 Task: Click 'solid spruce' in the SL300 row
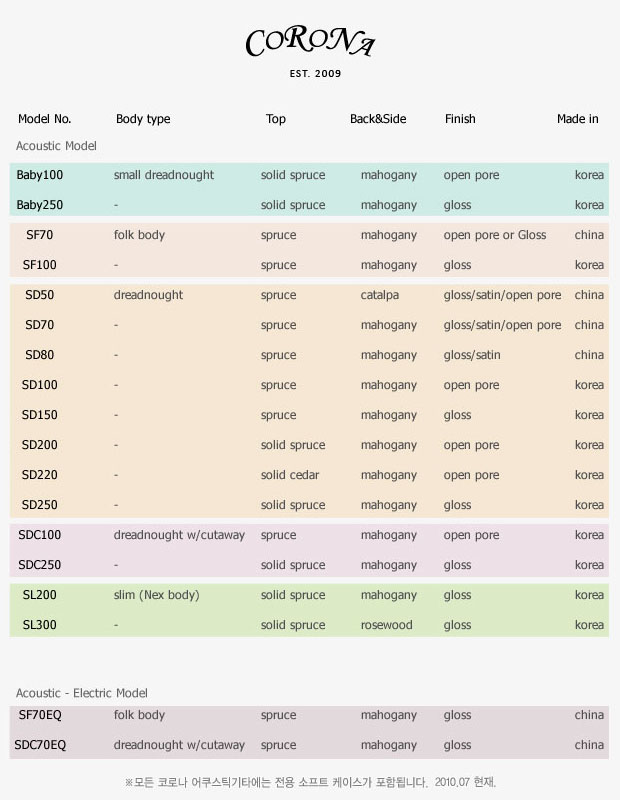(293, 626)
